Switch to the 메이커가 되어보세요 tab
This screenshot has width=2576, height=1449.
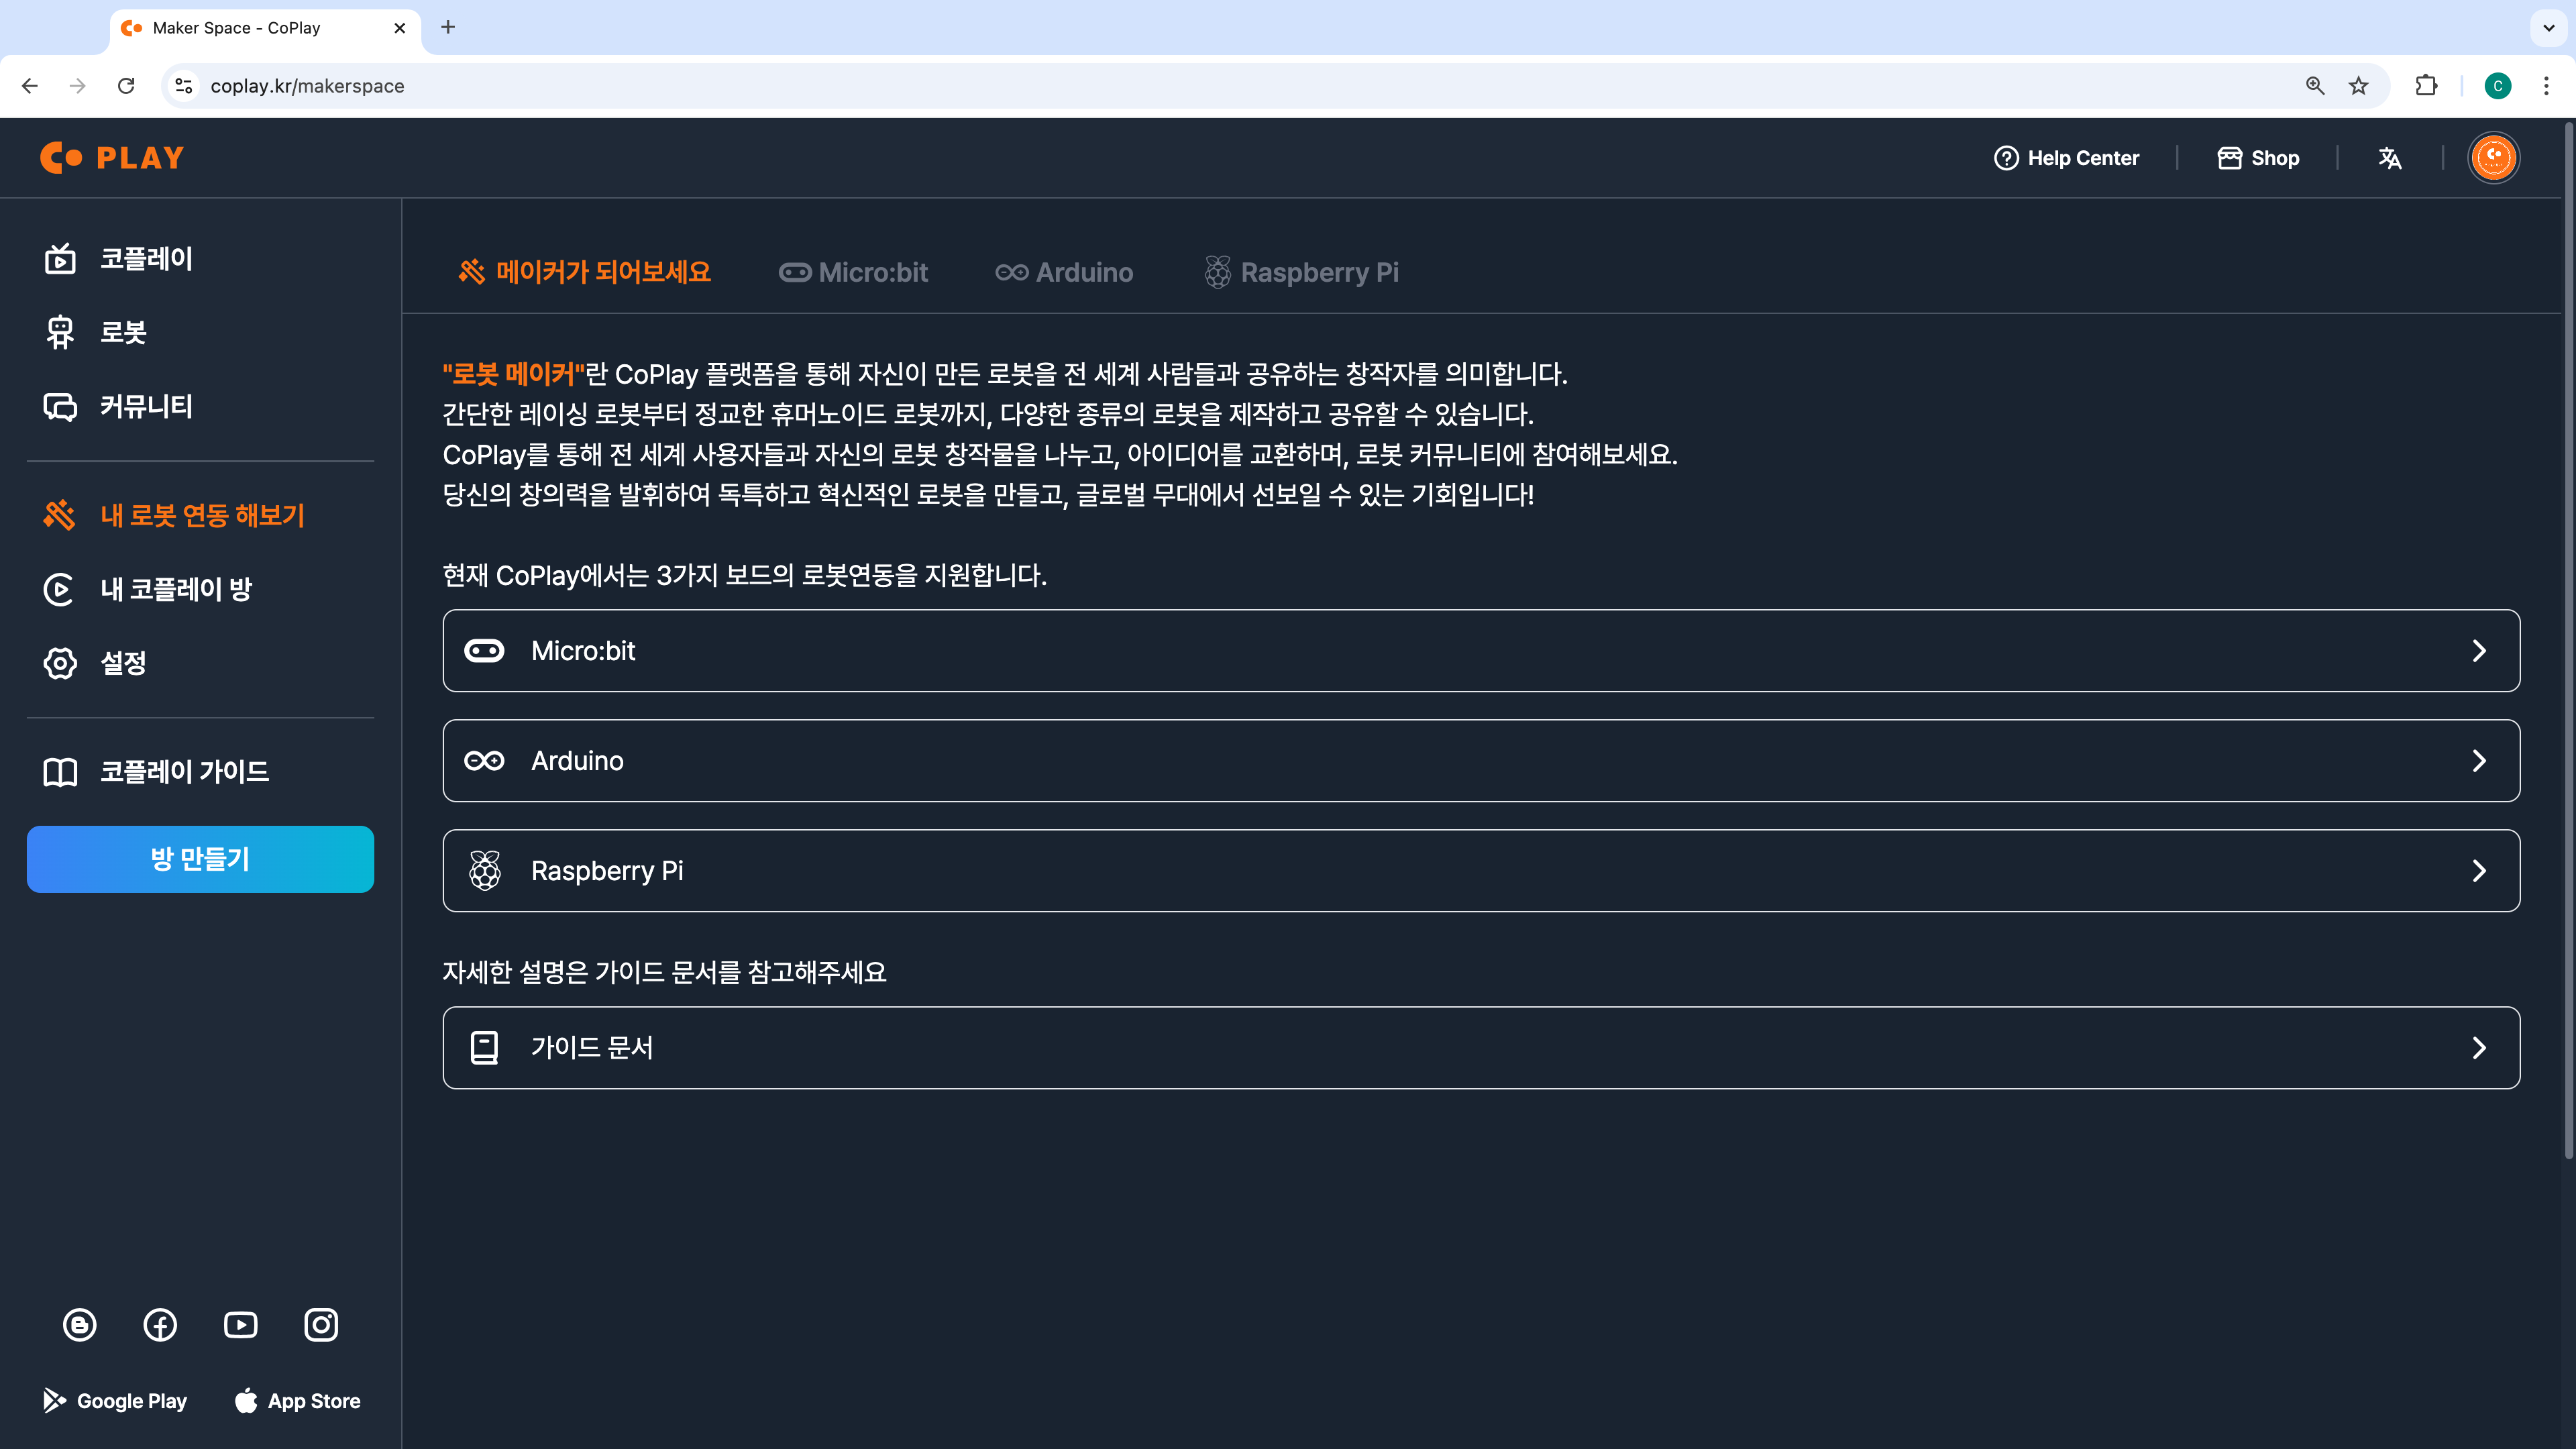(584, 272)
